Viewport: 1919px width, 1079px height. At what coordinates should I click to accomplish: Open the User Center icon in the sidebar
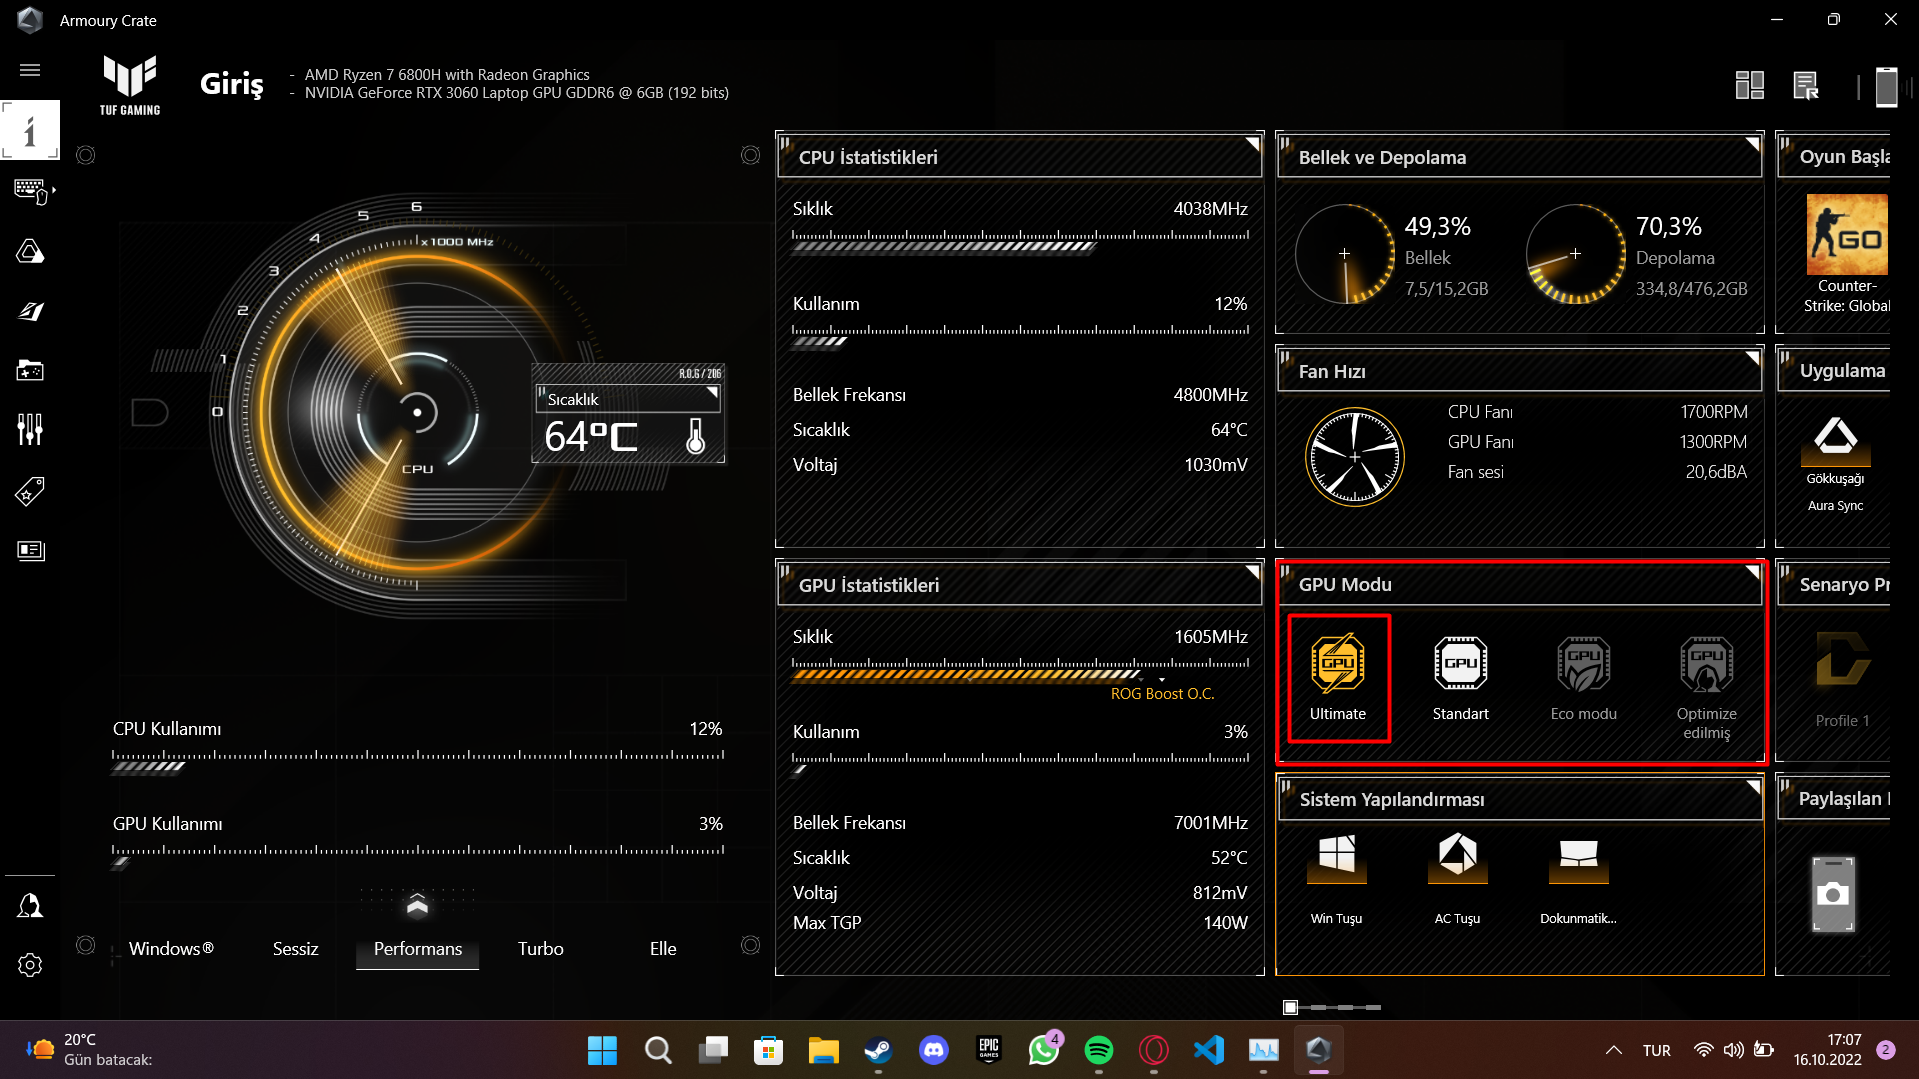pos(30,906)
